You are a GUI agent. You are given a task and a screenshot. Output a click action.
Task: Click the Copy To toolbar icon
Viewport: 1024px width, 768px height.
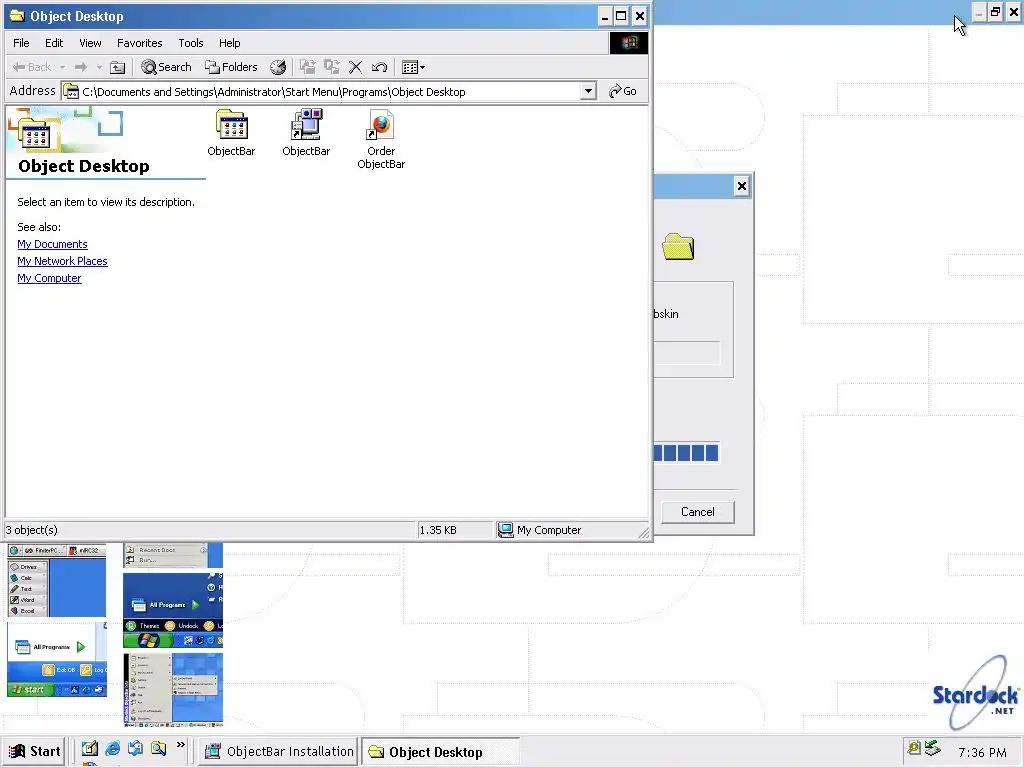pos(332,67)
